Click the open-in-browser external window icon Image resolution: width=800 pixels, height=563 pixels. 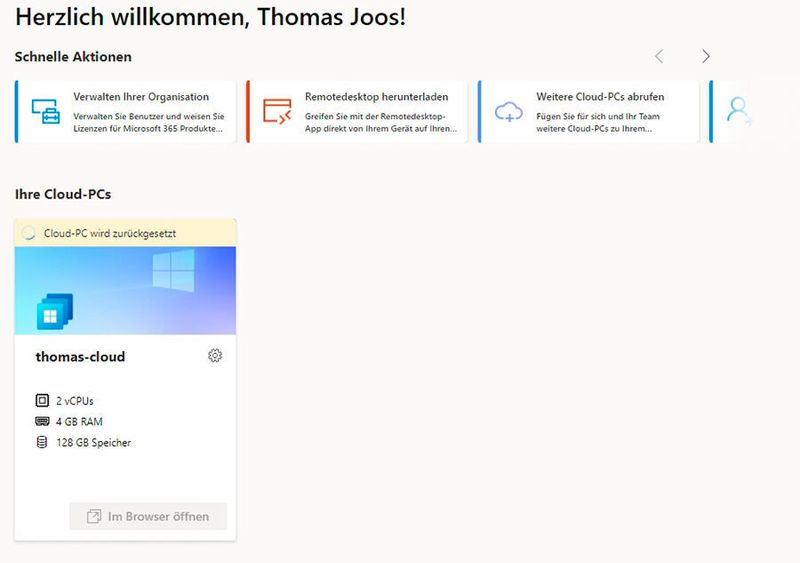pyautogui.click(x=94, y=516)
